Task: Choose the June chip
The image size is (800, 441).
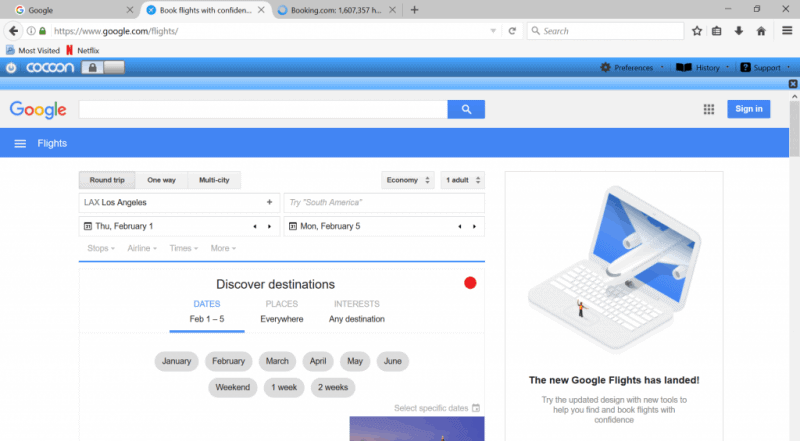Action: [x=393, y=361]
